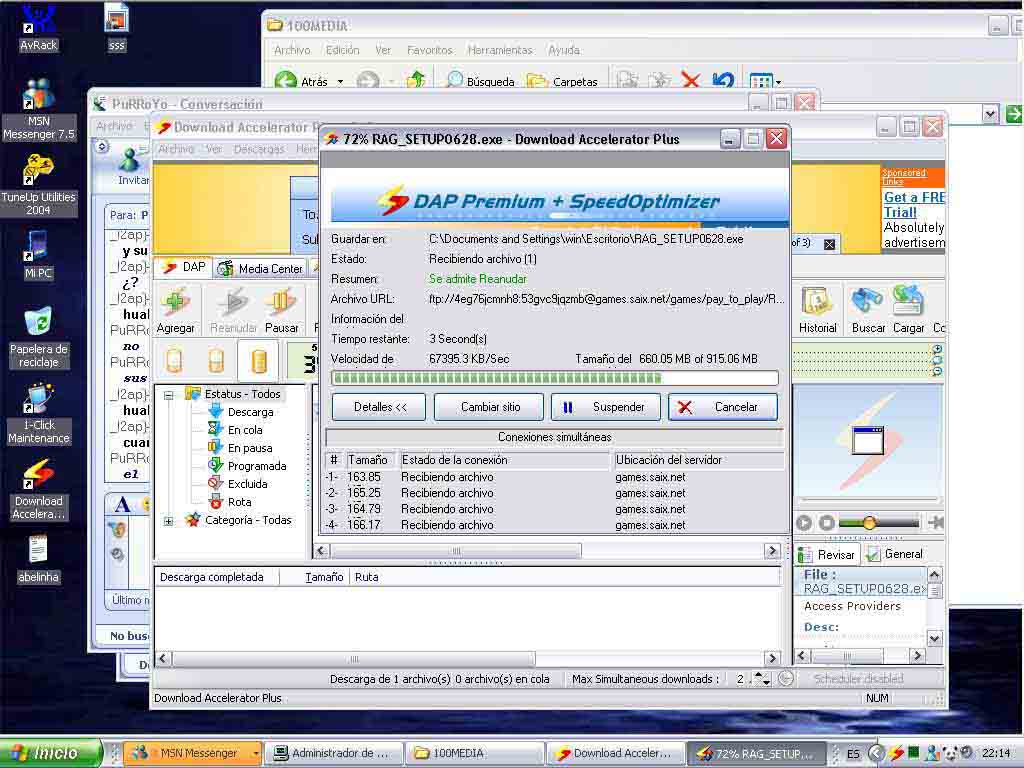Image resolution: width=1024 pixels, height=768 pixels.
Task: Open the 1-Click Maintenance desktop shortcut
Action: 39,414
